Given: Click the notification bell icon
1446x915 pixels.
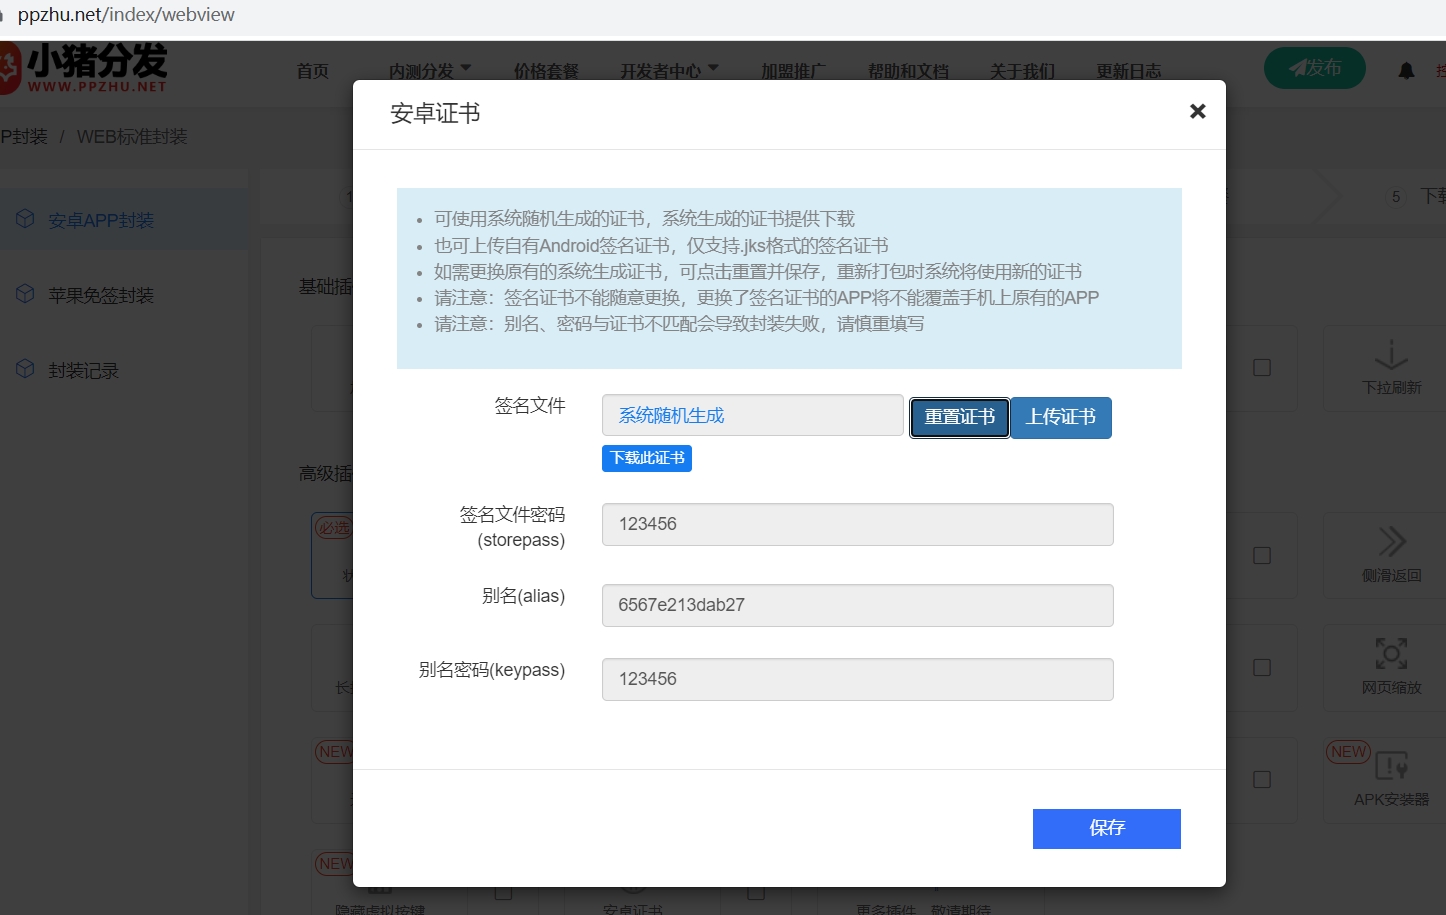Looking at the screenshot, I should pyautogui.click(x=1406, y=70).
